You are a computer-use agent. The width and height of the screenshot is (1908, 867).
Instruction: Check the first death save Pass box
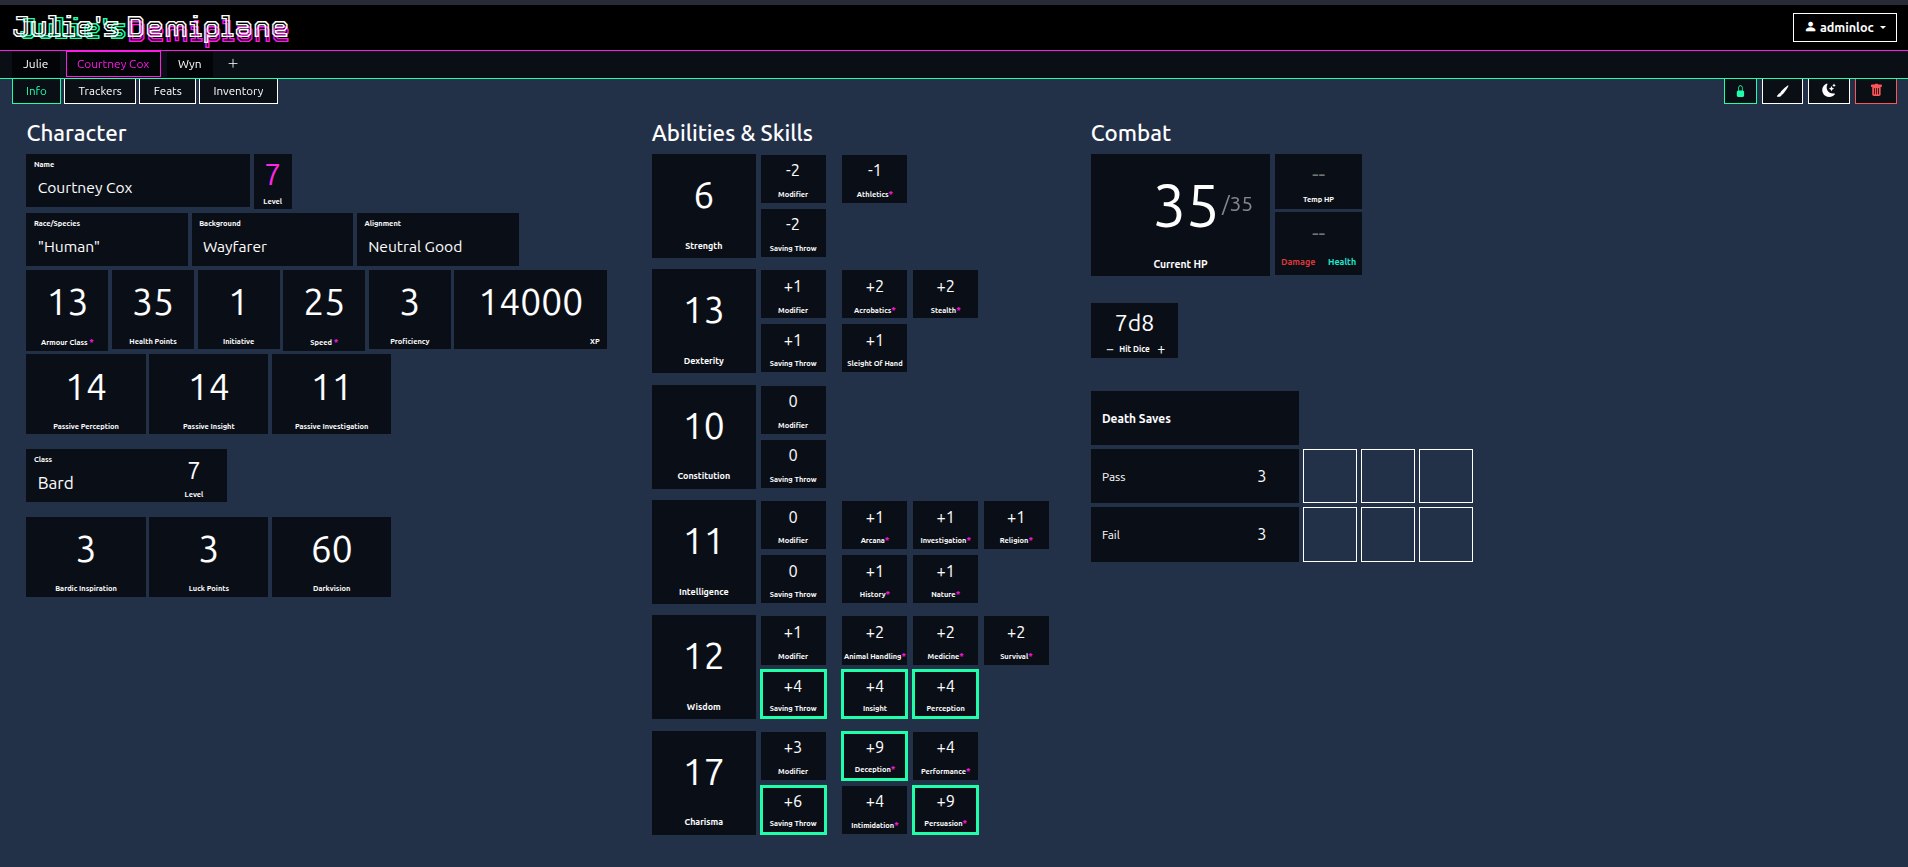click(x=1330, y=476)
